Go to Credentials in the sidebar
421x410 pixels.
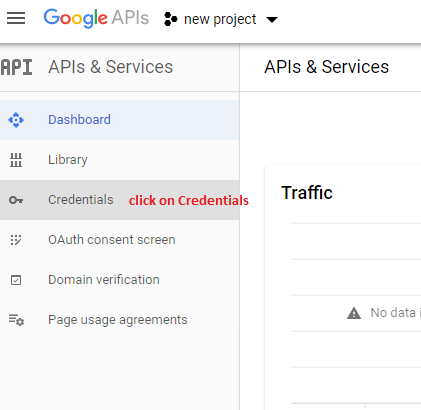click(120, 200)
